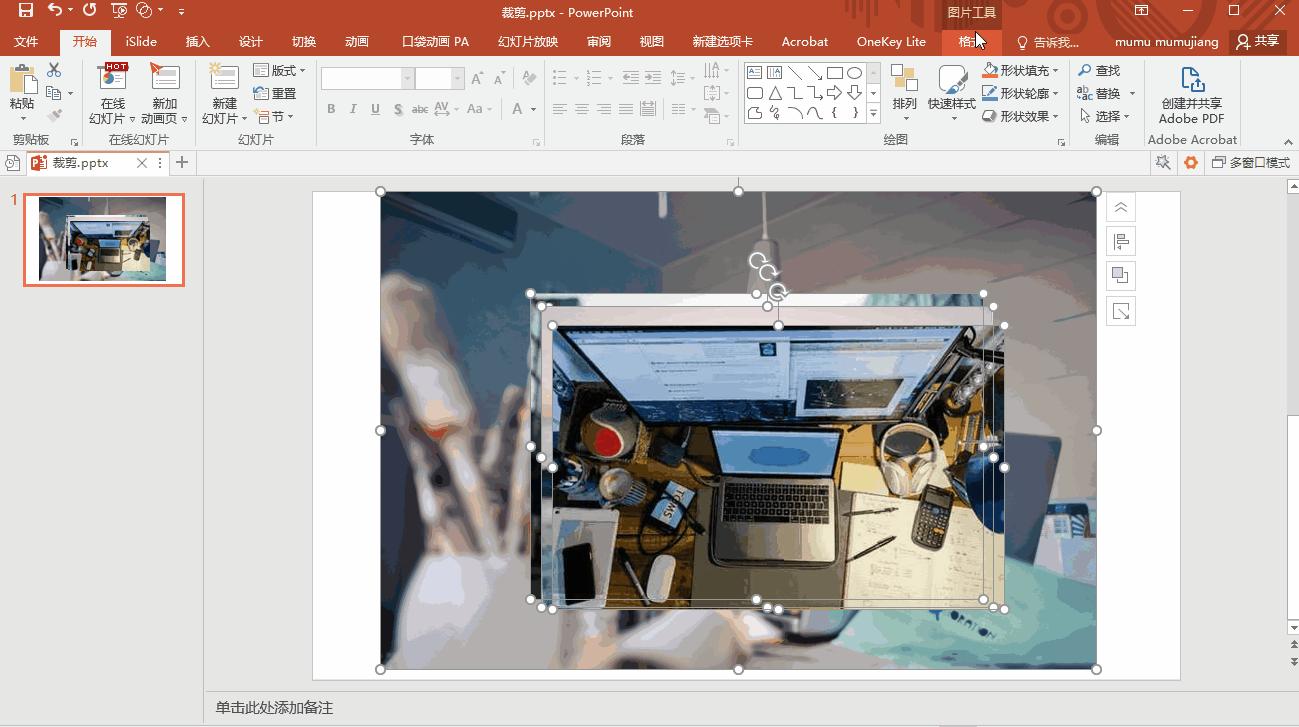Click the 查找 (Find) magnifier icon
The height and width of the screenshot is (727, 1299).
click(1085, 71)
